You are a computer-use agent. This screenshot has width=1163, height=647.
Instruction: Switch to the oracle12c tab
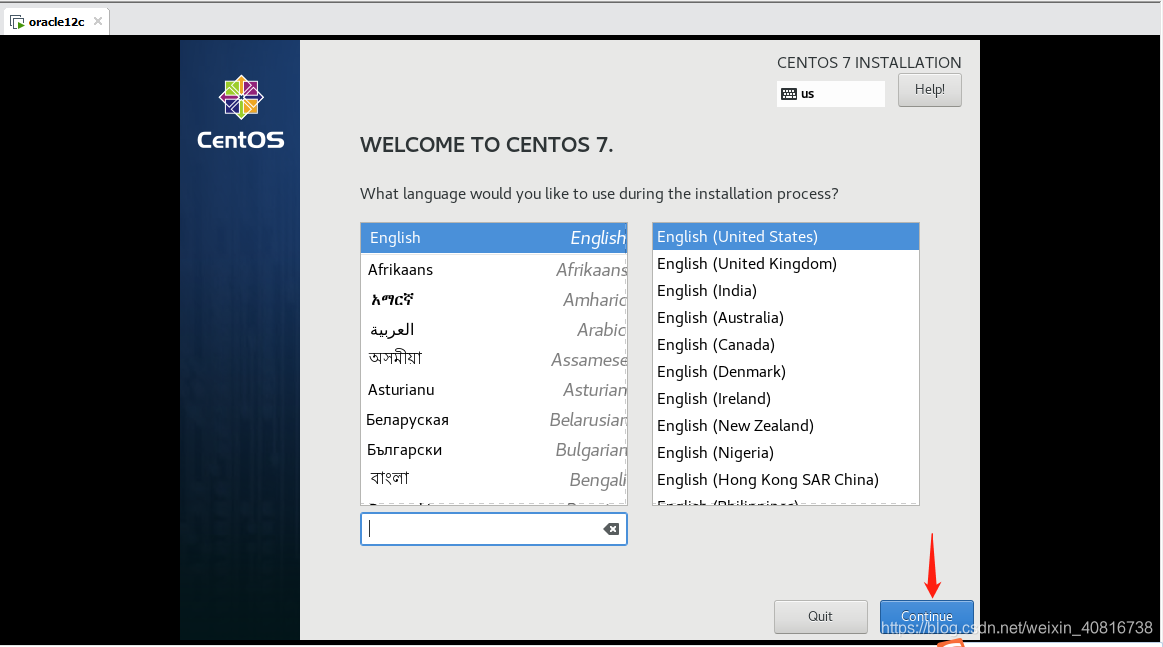[57, 22]
